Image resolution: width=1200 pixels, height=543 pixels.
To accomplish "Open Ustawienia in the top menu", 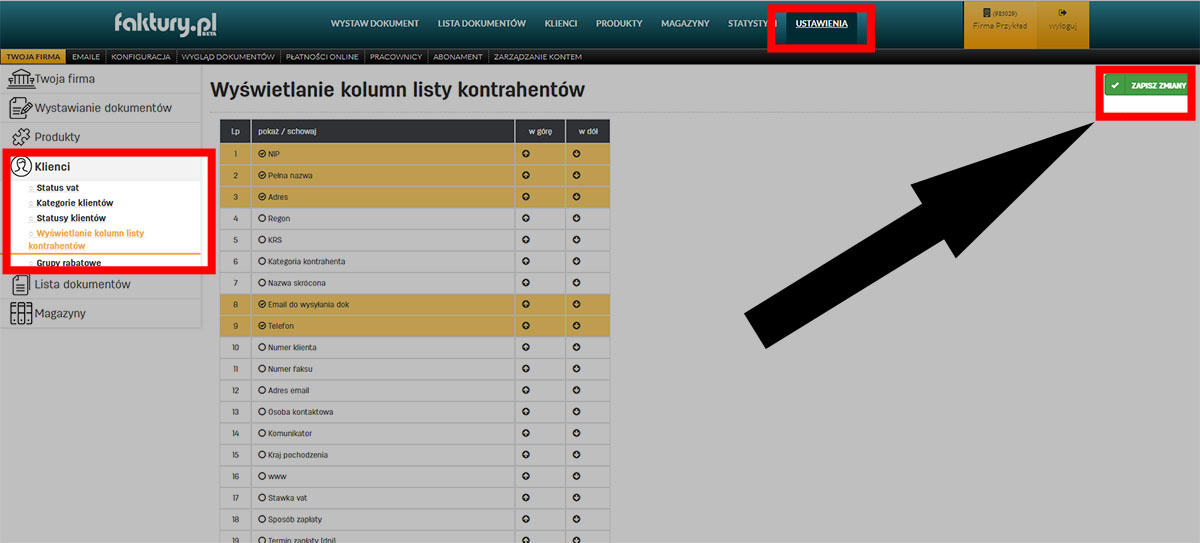I will [x=822, y=23].
